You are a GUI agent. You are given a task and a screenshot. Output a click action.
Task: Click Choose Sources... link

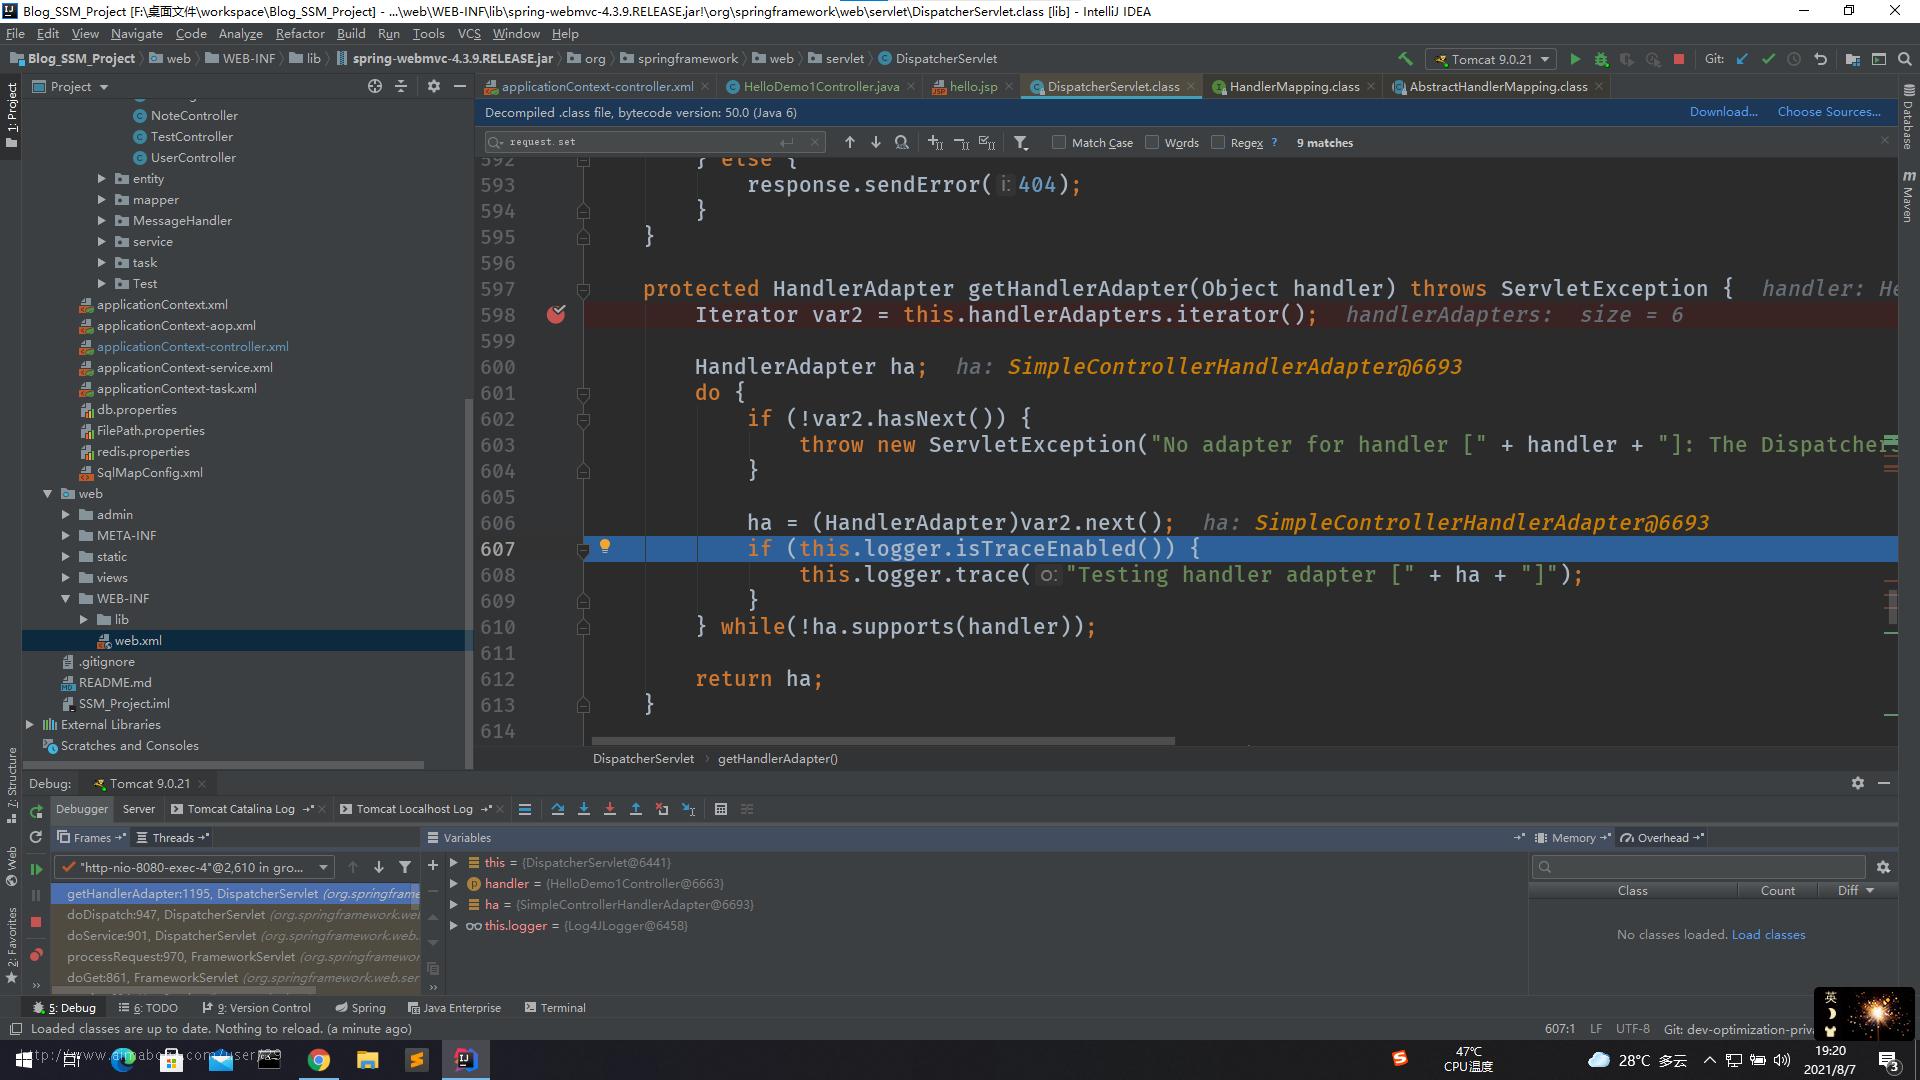click(x=1829, y=112)
